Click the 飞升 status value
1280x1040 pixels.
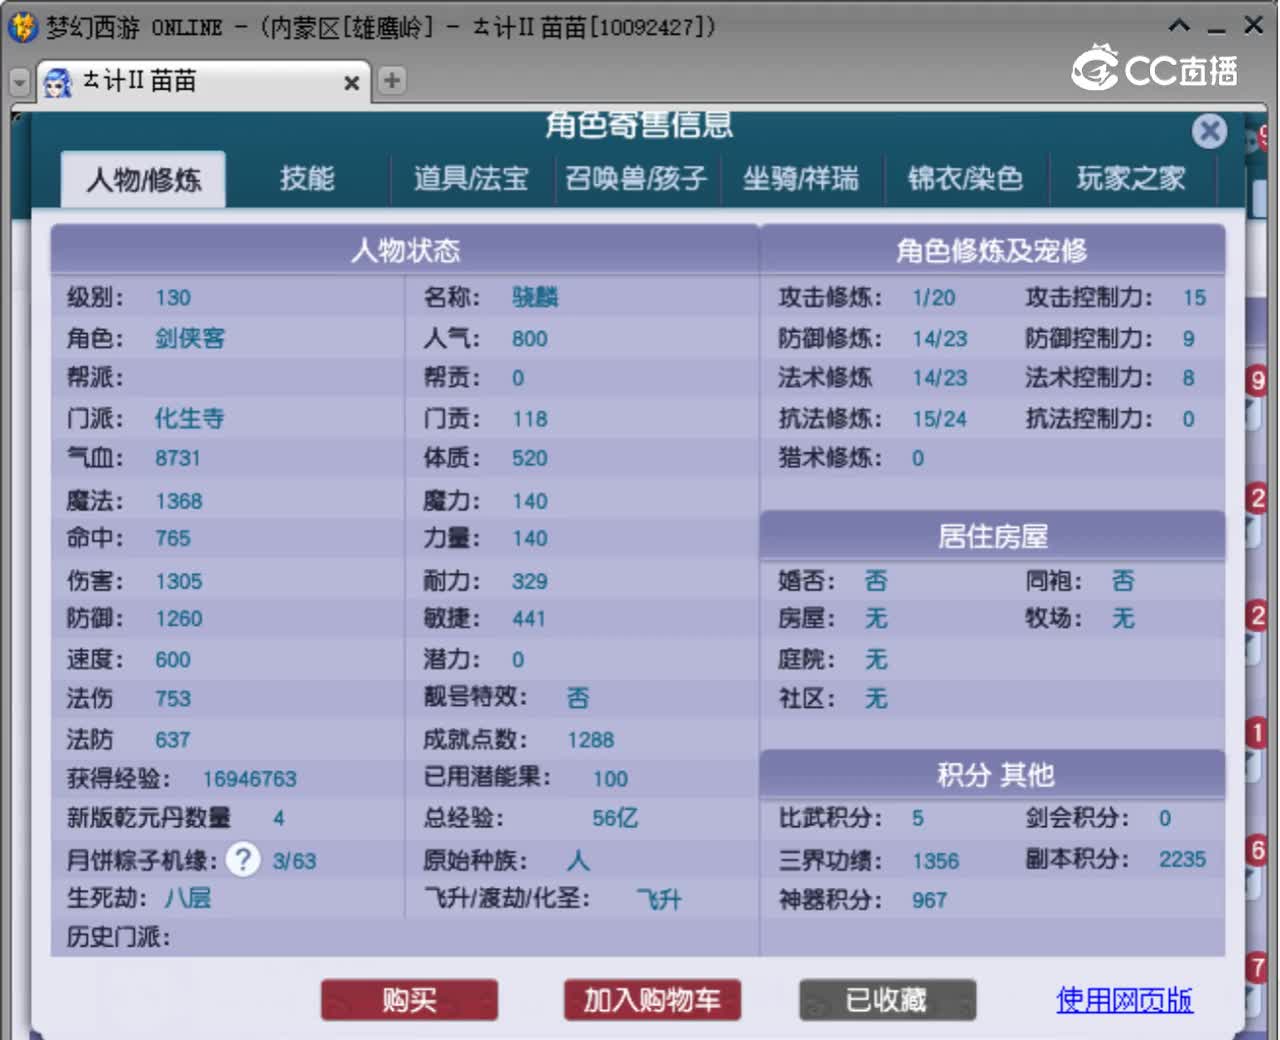[659, 899]
